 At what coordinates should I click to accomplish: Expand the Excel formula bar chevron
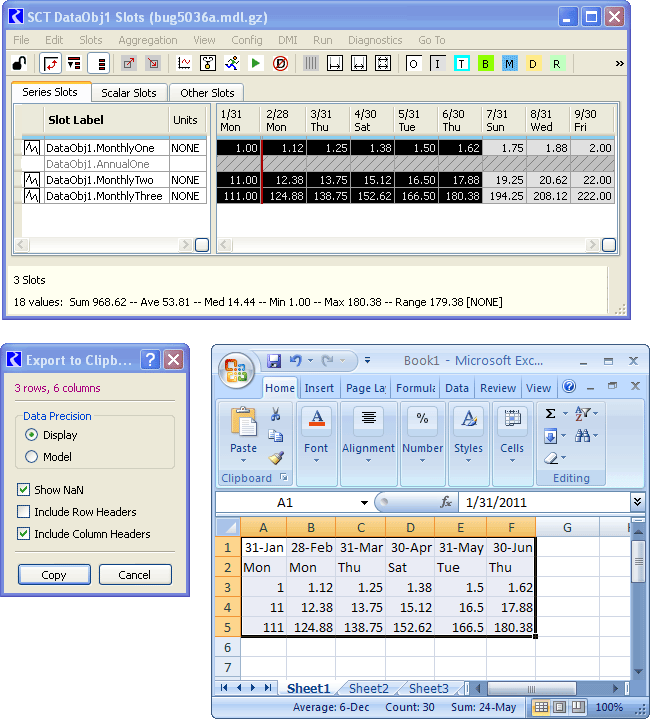click(x=637, y=502)
